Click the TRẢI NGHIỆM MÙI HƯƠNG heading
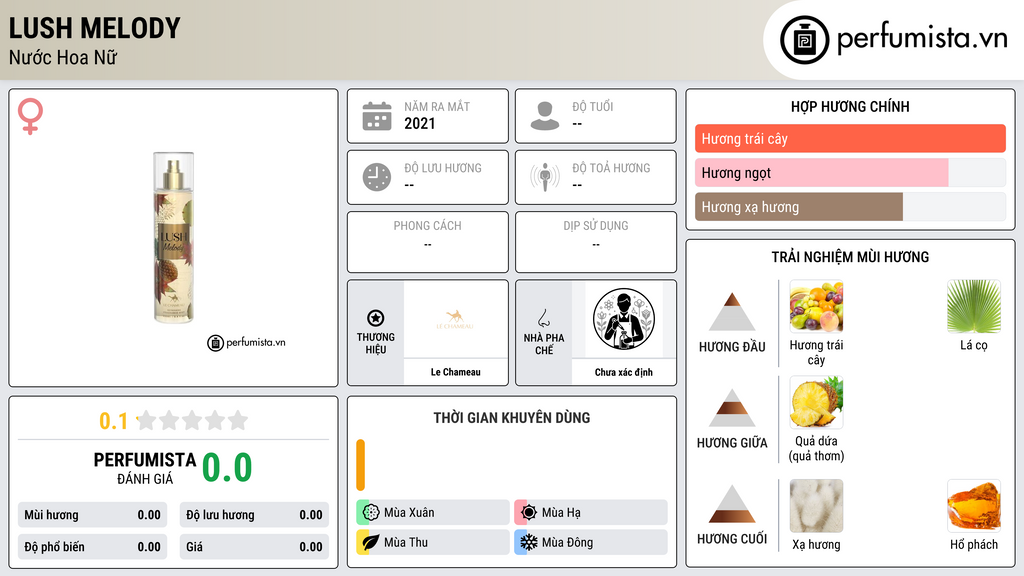Viewport: 1024px width, 576px height. [850, 257]
